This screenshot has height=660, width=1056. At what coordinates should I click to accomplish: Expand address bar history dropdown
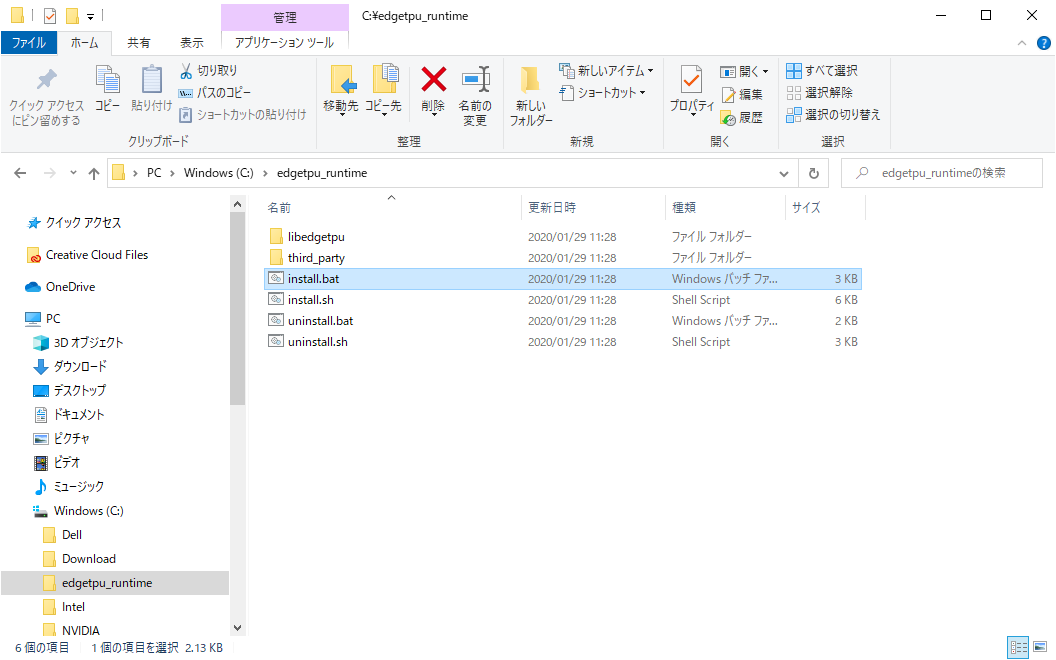(x=784, y=174)
